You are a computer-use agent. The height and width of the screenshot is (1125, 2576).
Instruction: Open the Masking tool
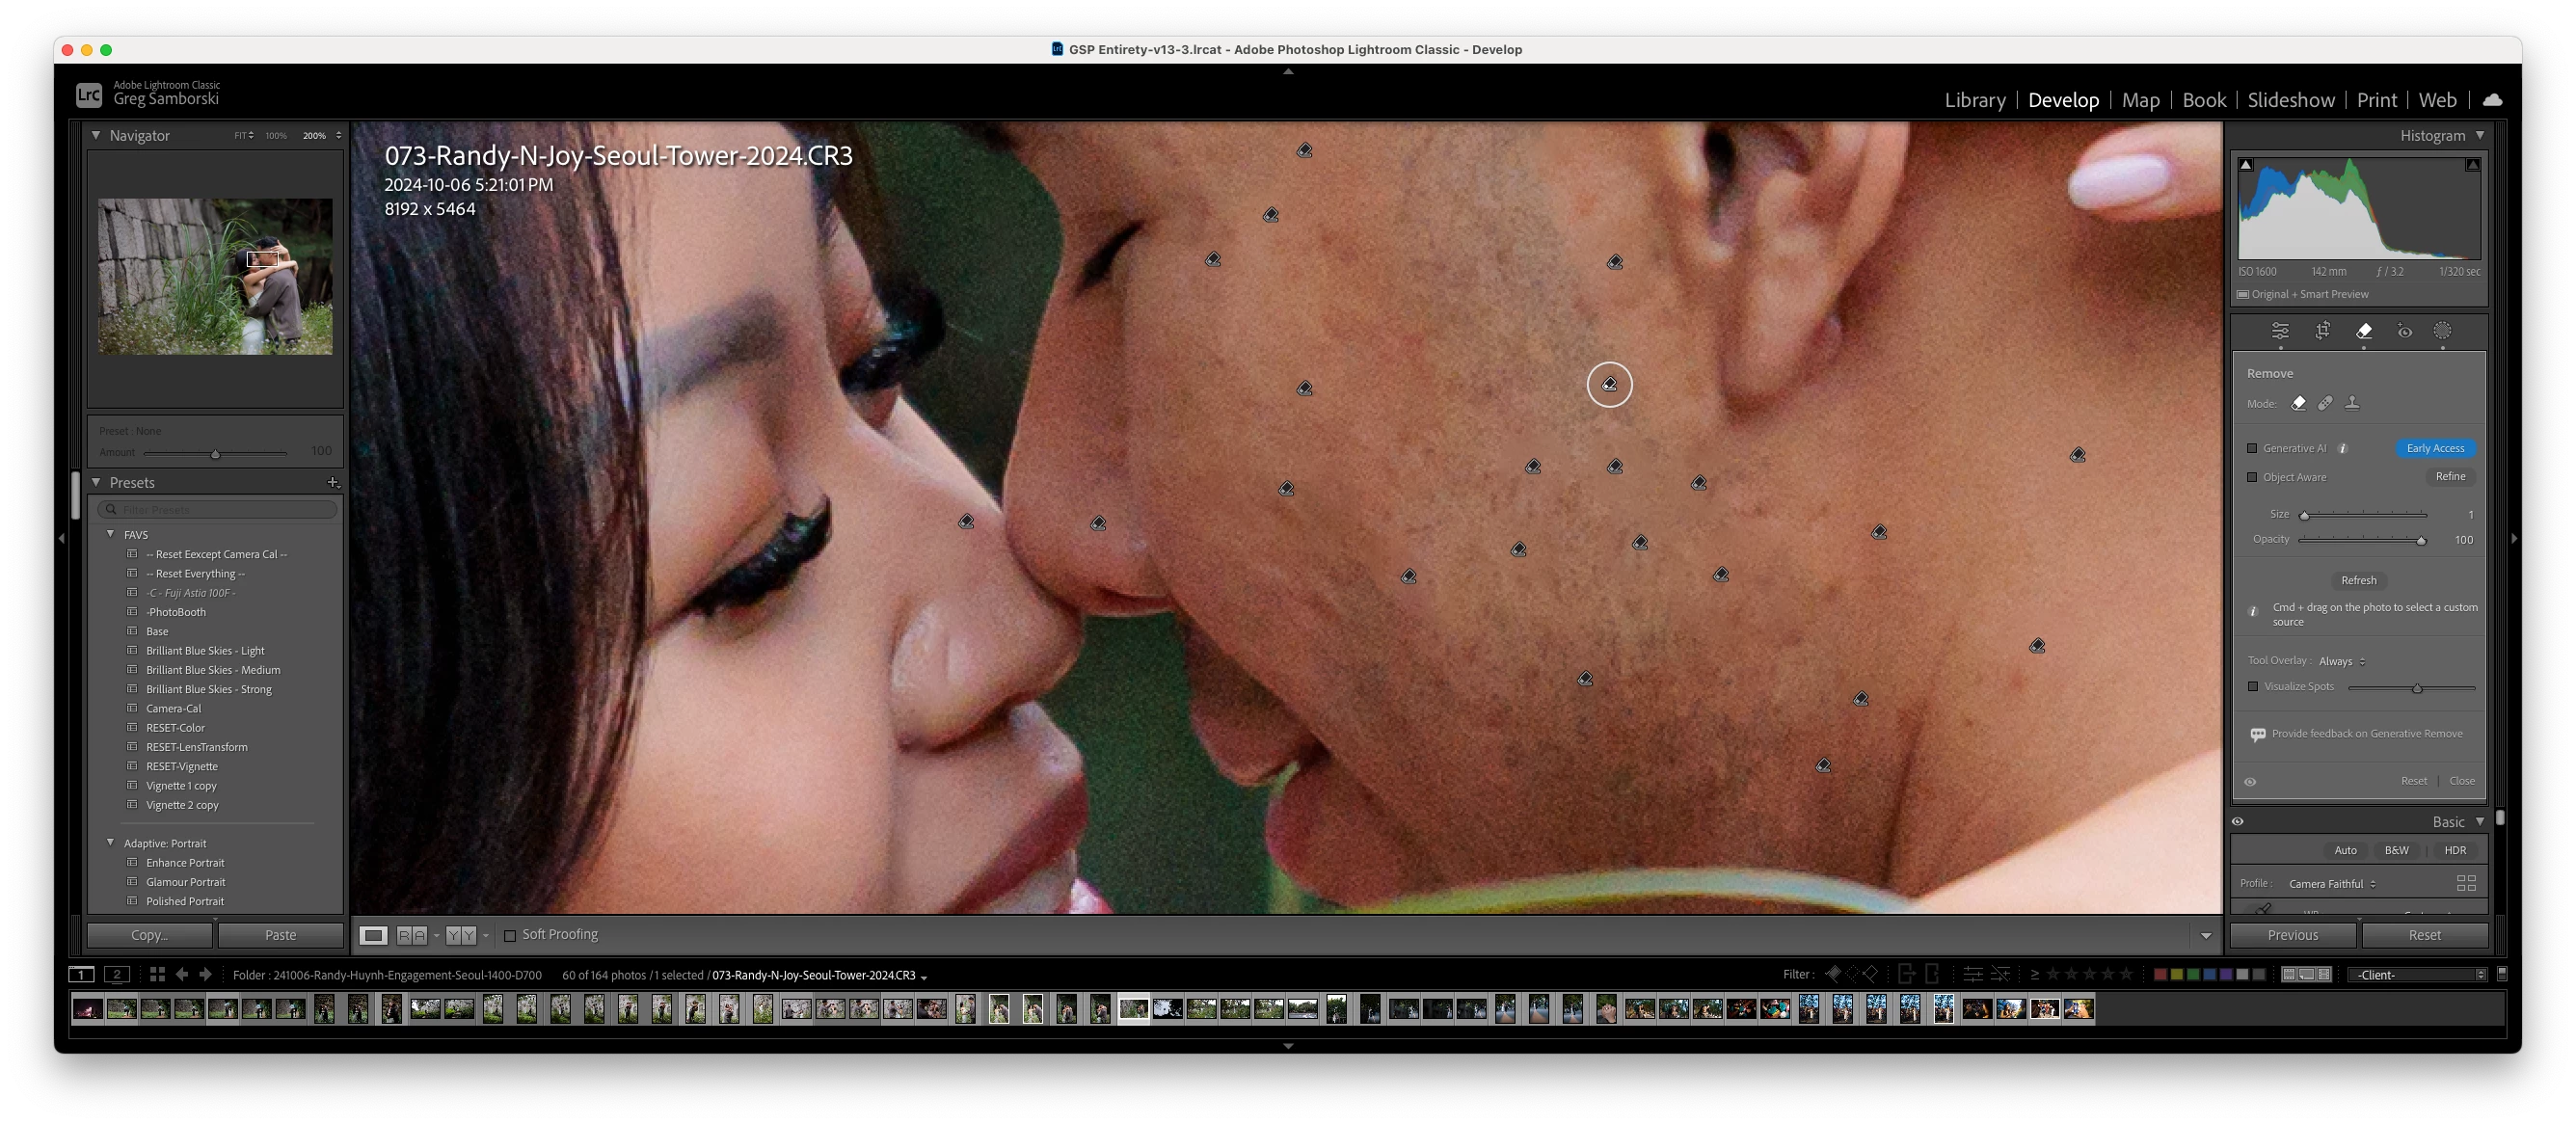(x=2442, y=331)
